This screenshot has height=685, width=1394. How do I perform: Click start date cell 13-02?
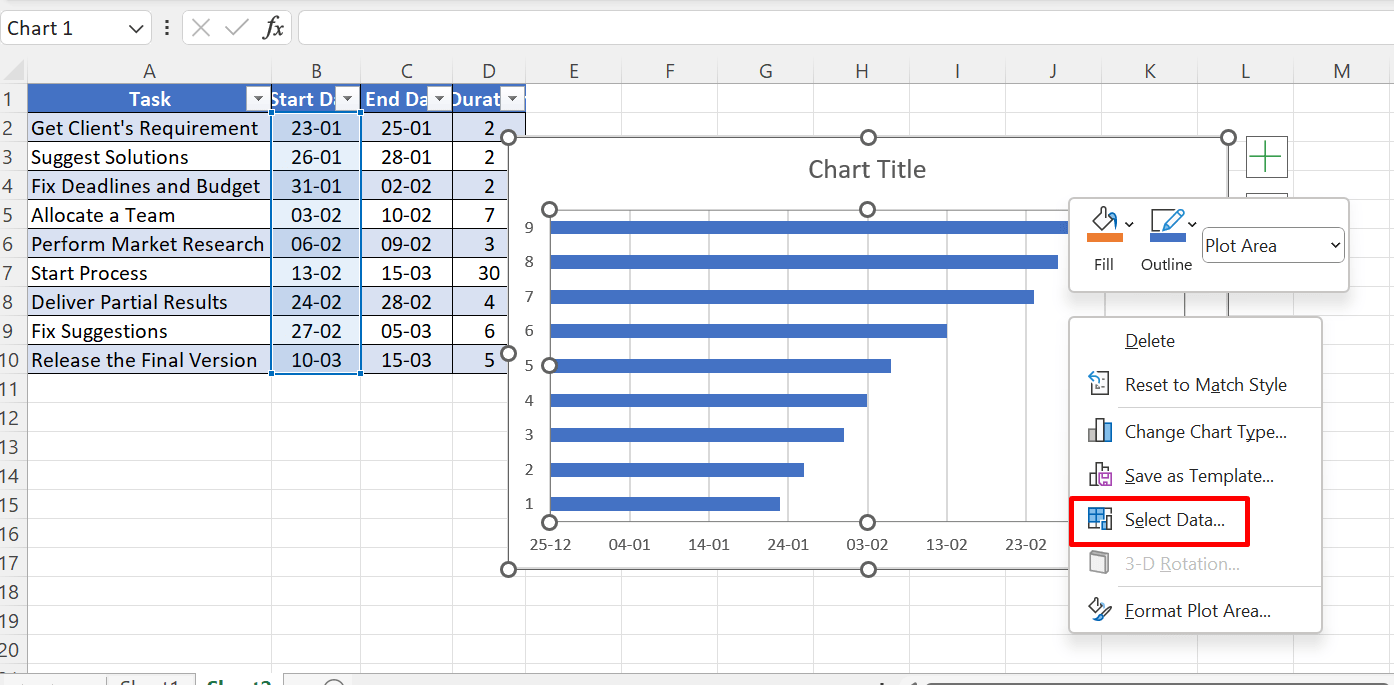(x=316, y=273)
